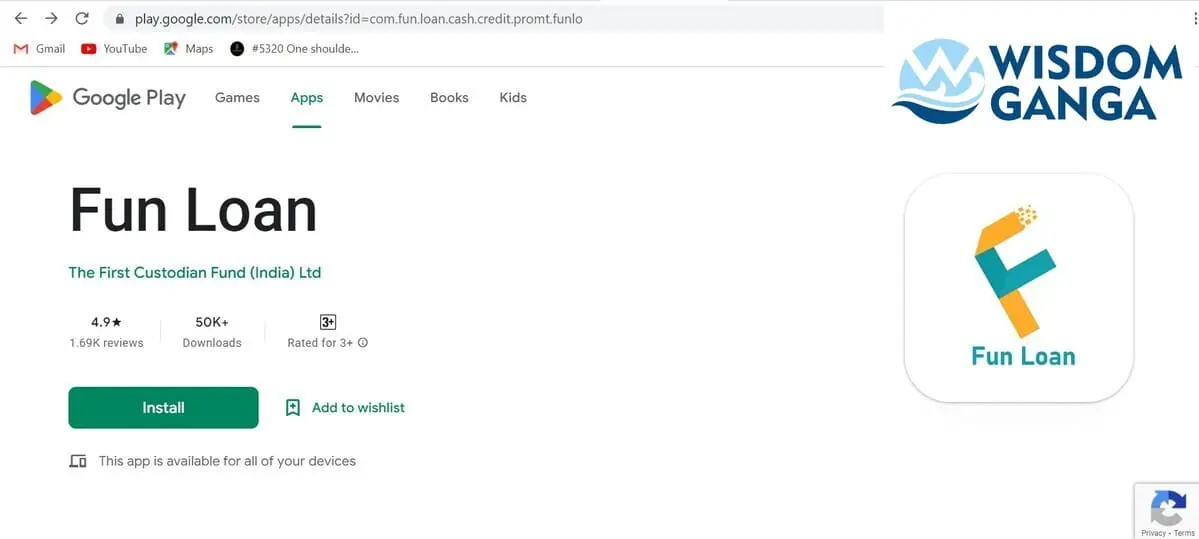1199x539 pixels.
Task: Switch to the Movies tab
Action: point(376,98)
